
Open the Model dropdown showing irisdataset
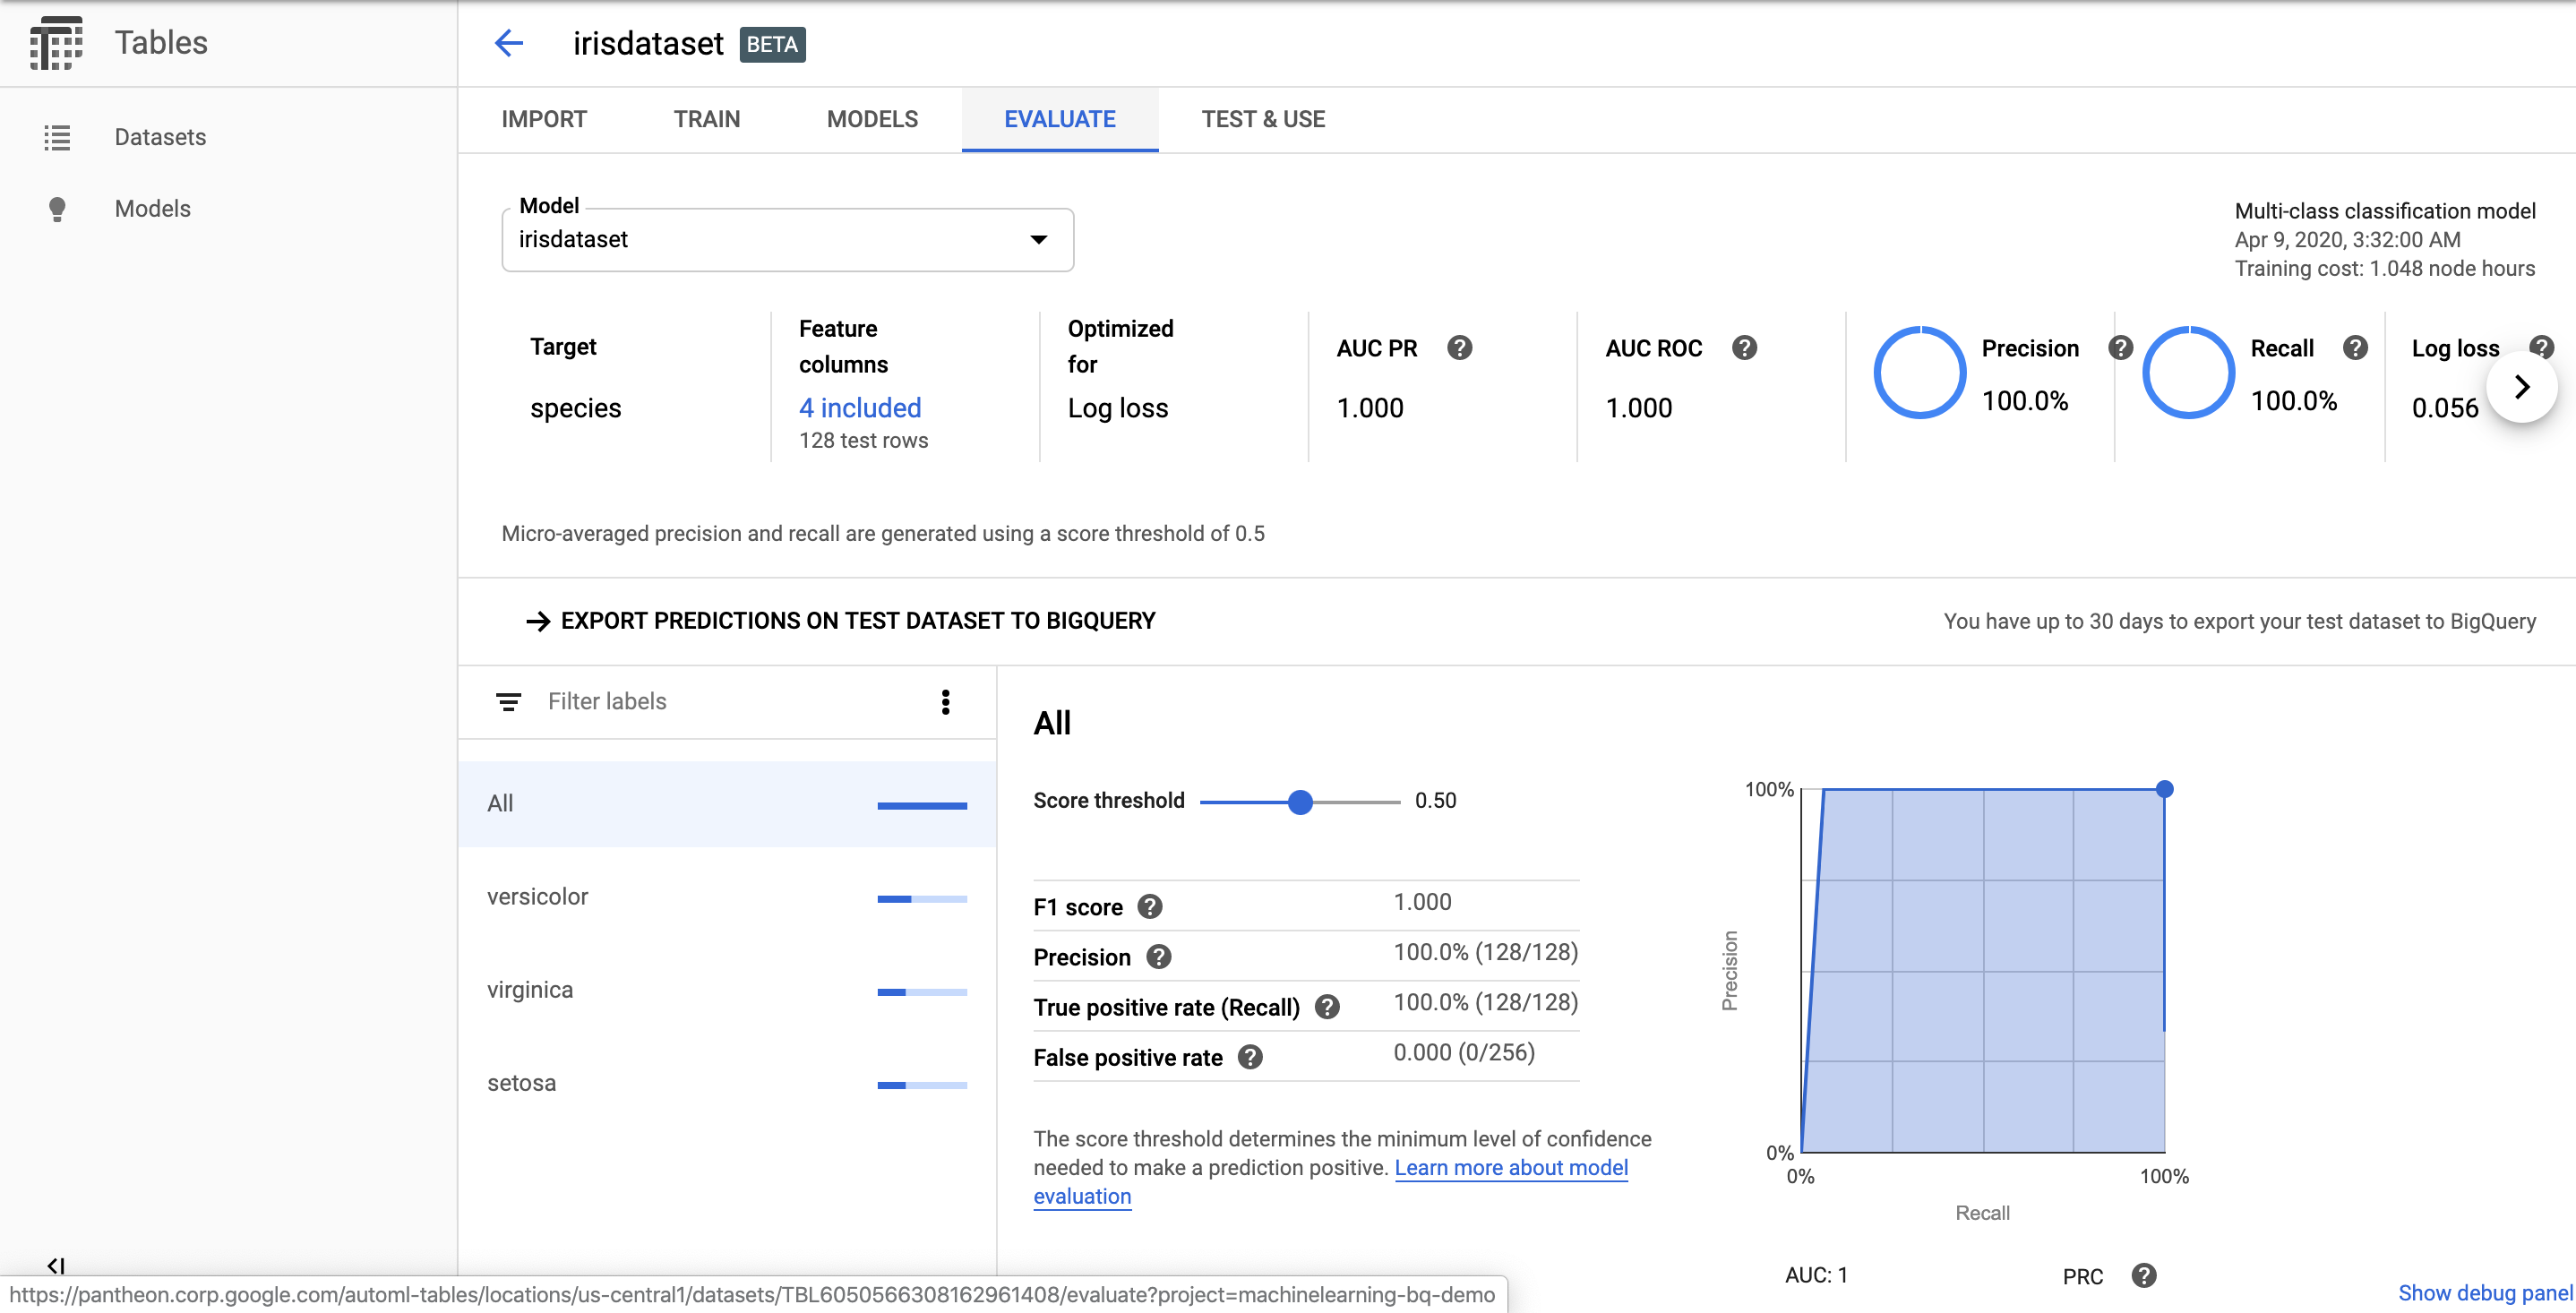[1039, 239]
